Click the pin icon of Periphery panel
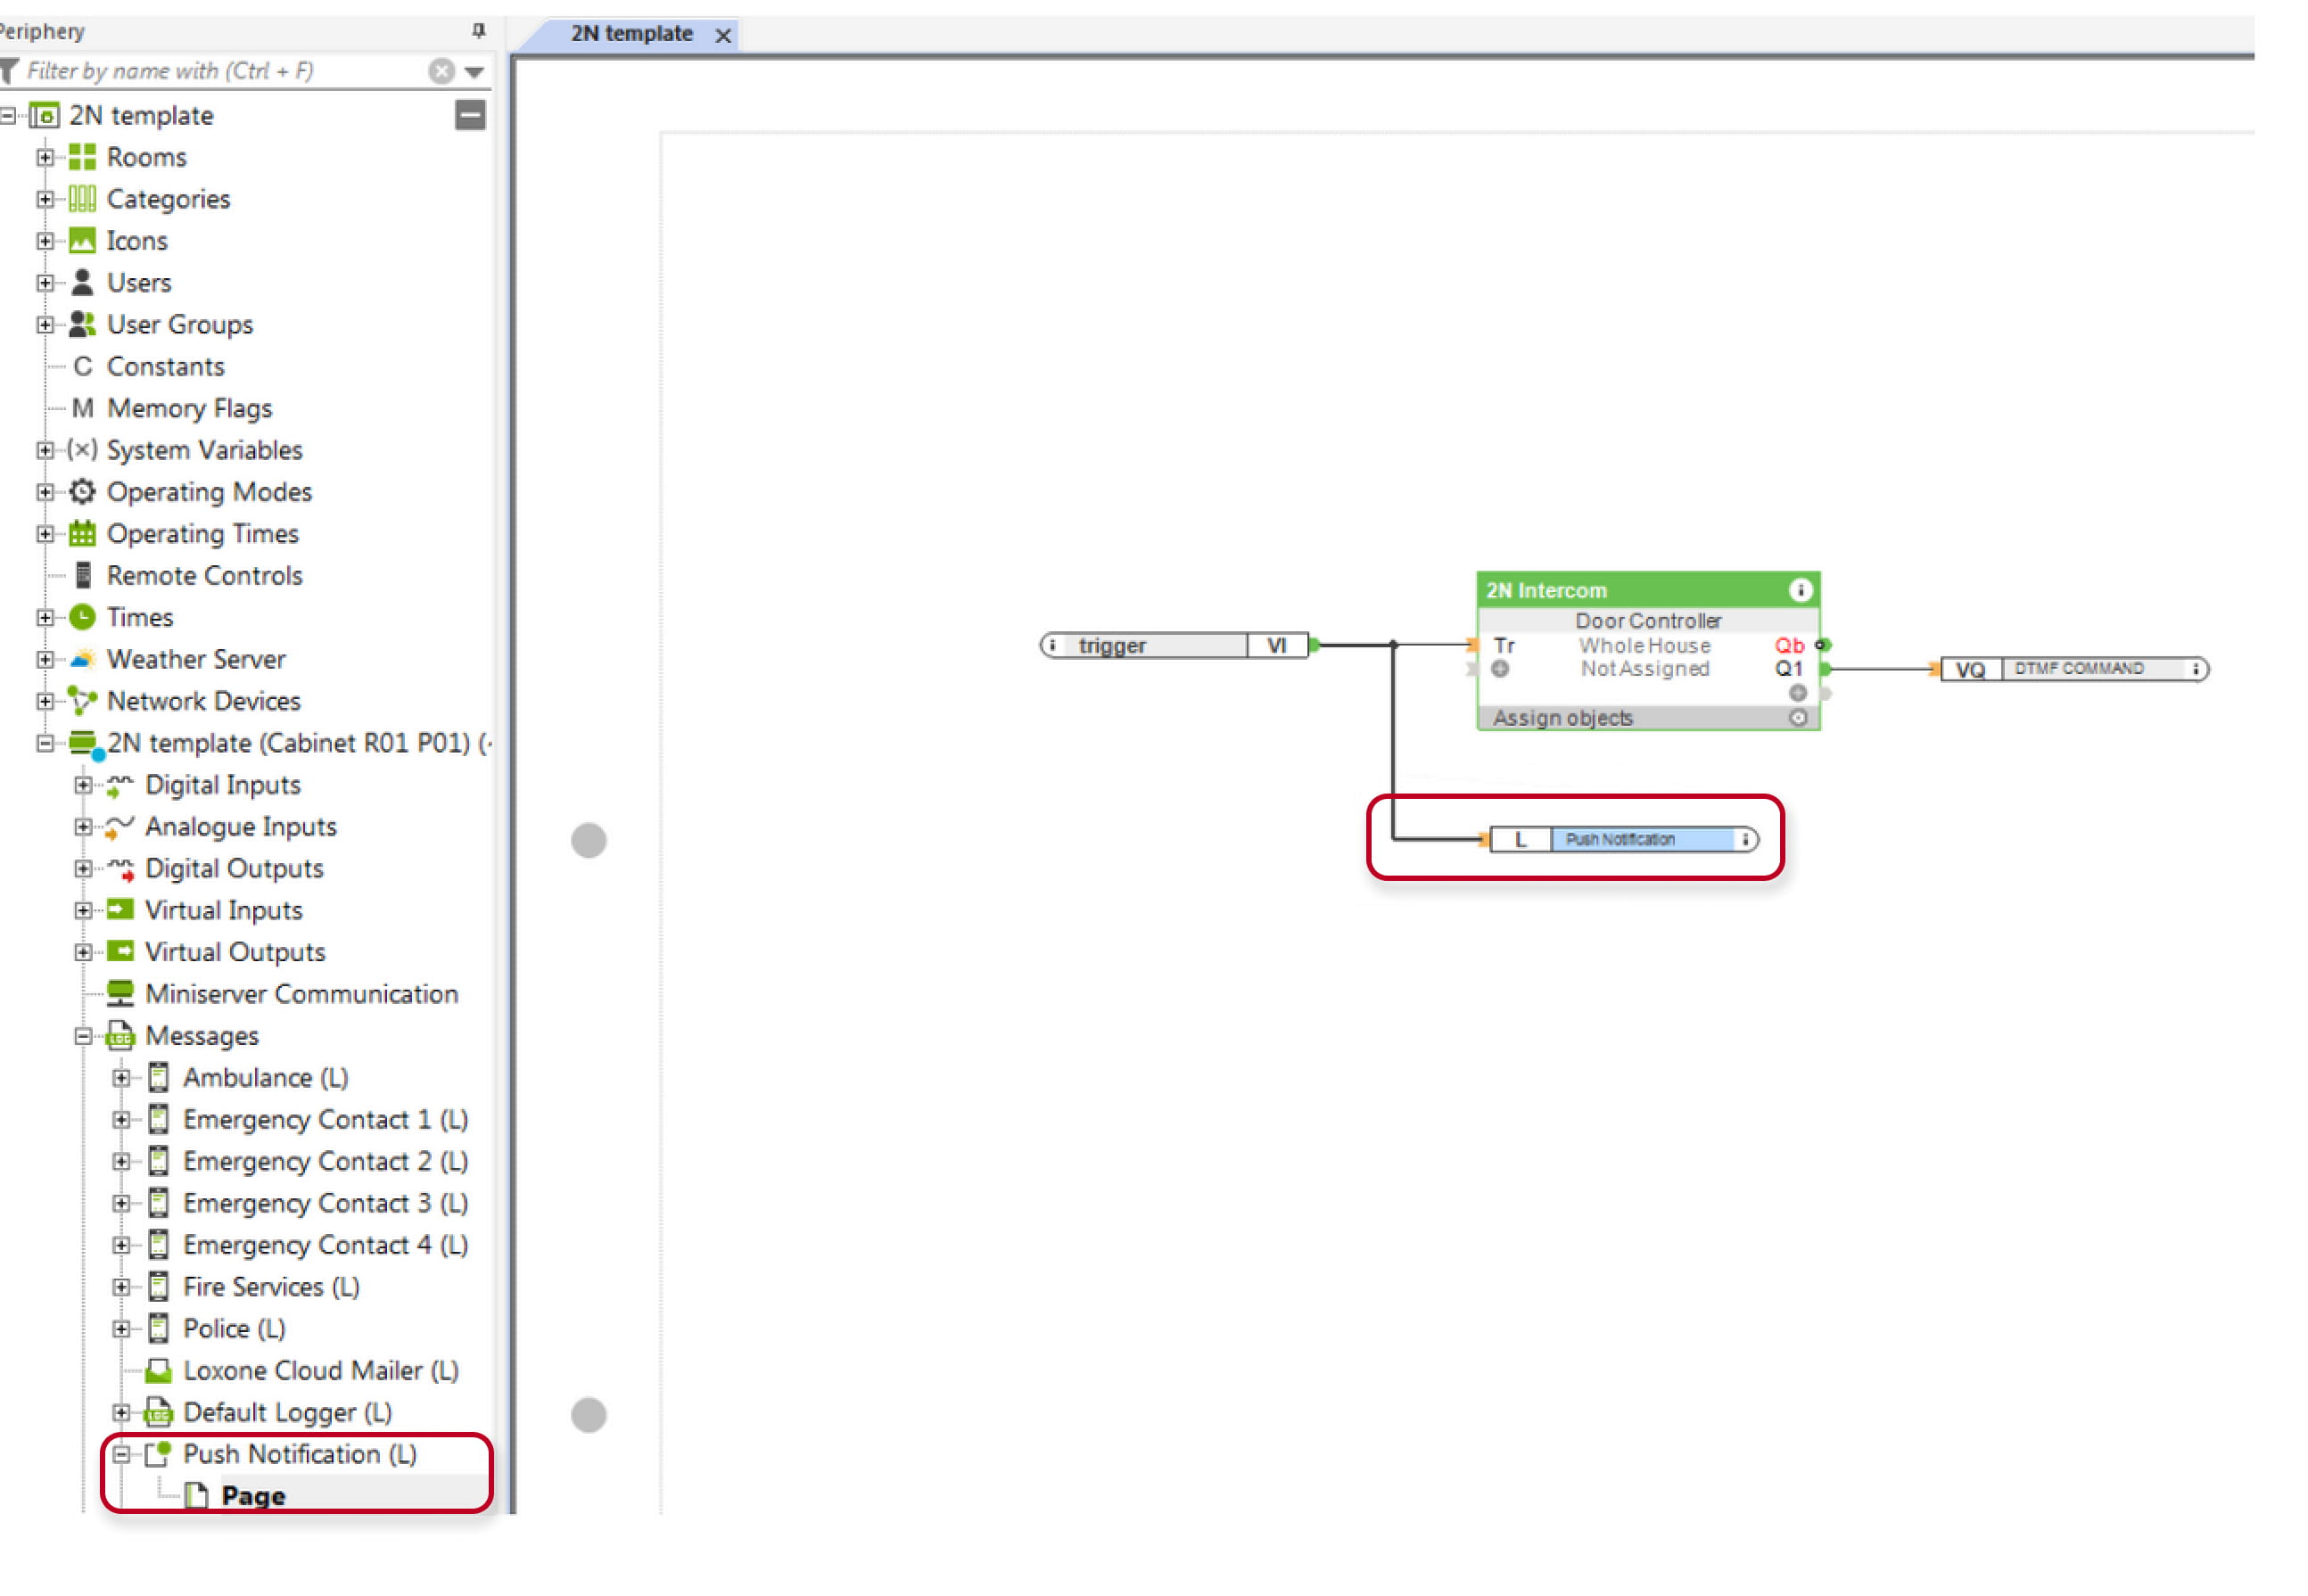This screenshot has height=1596, width=2308. coord(478,31)
